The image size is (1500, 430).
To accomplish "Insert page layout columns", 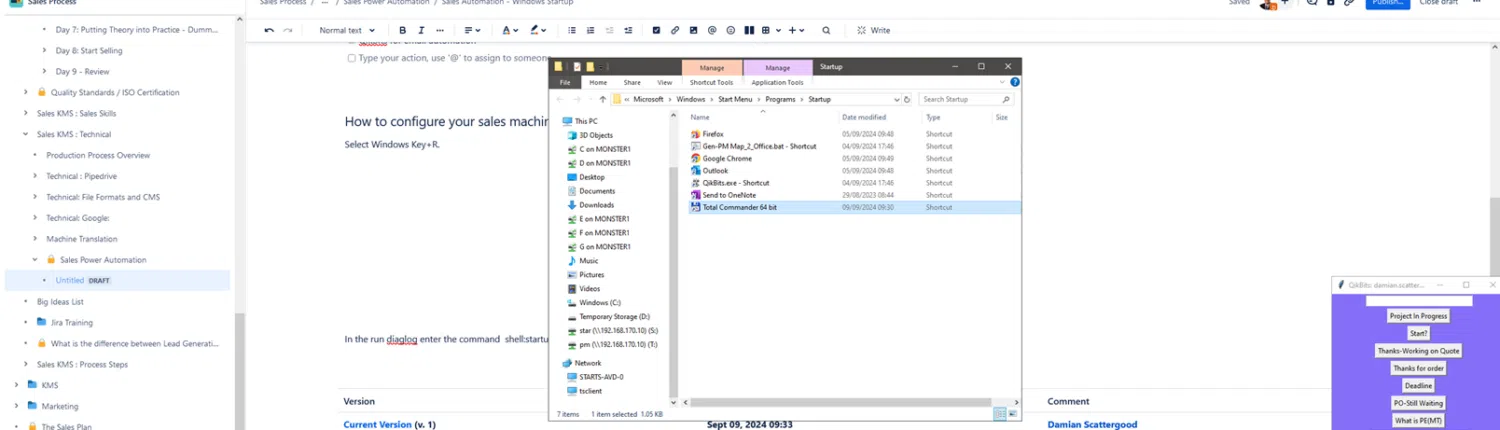I will click(x=748, y=31).
